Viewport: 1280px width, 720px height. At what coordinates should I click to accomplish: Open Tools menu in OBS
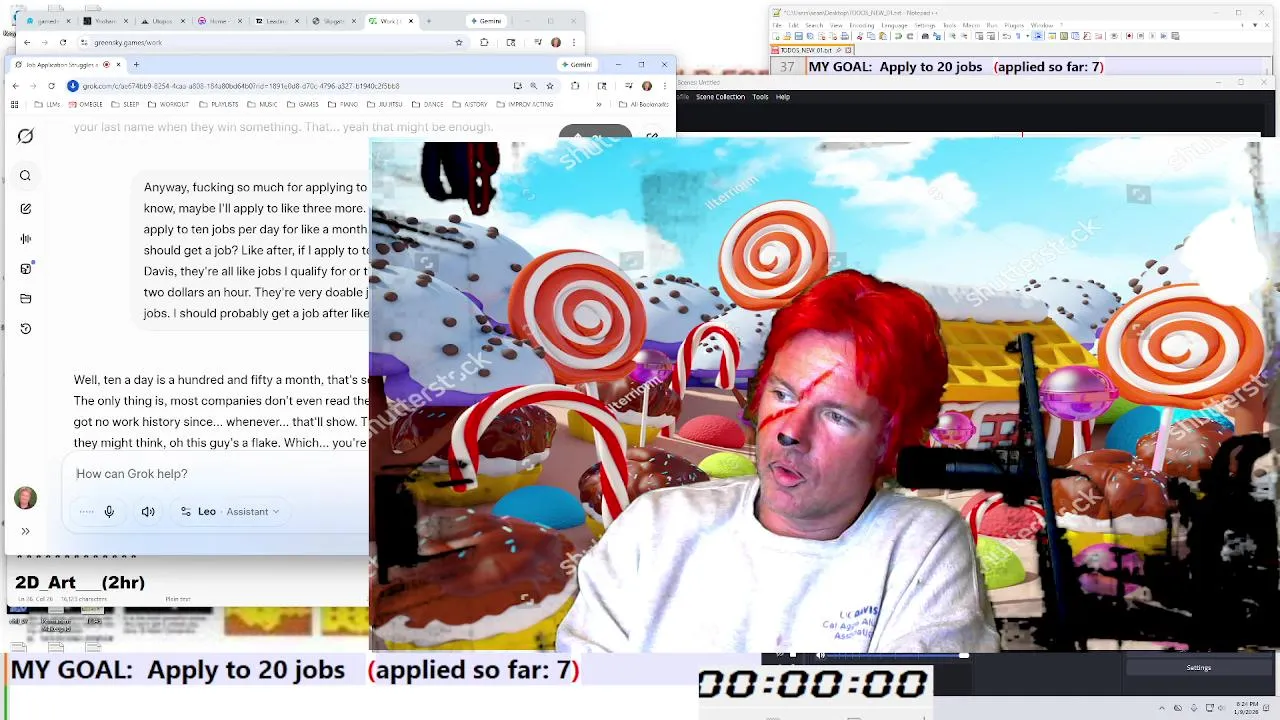pos(760,97)
